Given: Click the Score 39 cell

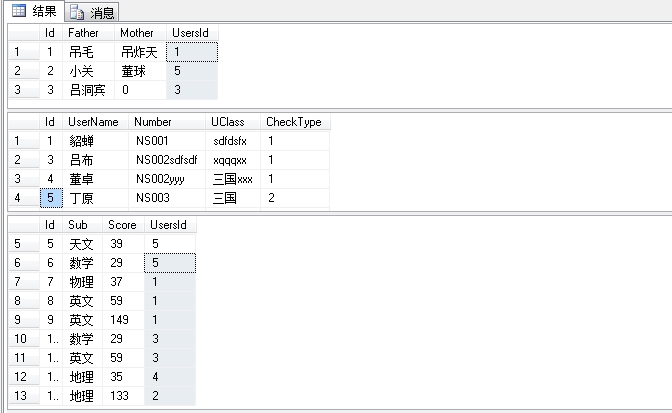Looking at the screenshot, I should tap(123, 244).
